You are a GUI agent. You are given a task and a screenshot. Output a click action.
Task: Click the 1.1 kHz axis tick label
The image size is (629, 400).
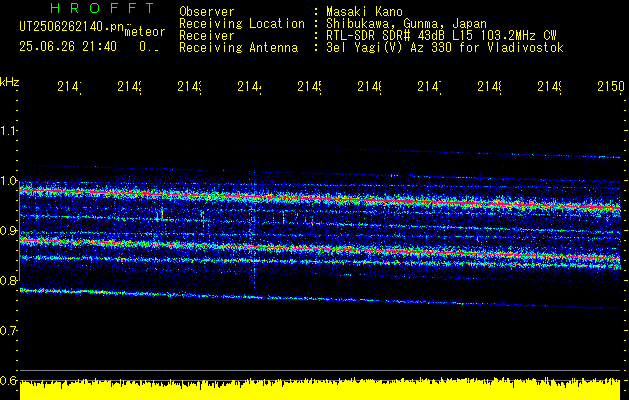tap(8, 130)
